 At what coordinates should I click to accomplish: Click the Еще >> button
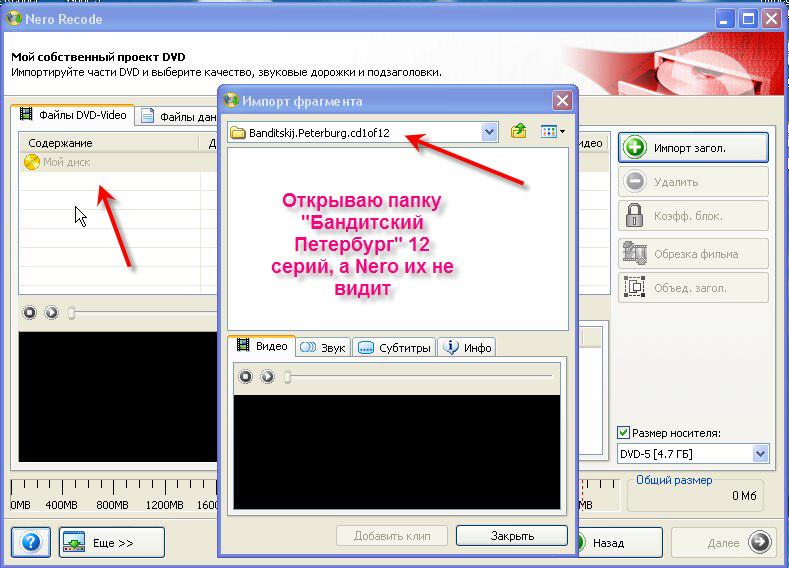(x=112, y=542)
